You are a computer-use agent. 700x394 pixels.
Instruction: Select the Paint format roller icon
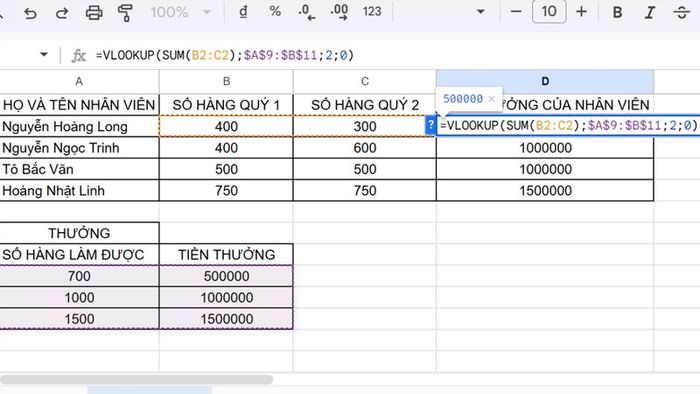[x=125, y=13]
